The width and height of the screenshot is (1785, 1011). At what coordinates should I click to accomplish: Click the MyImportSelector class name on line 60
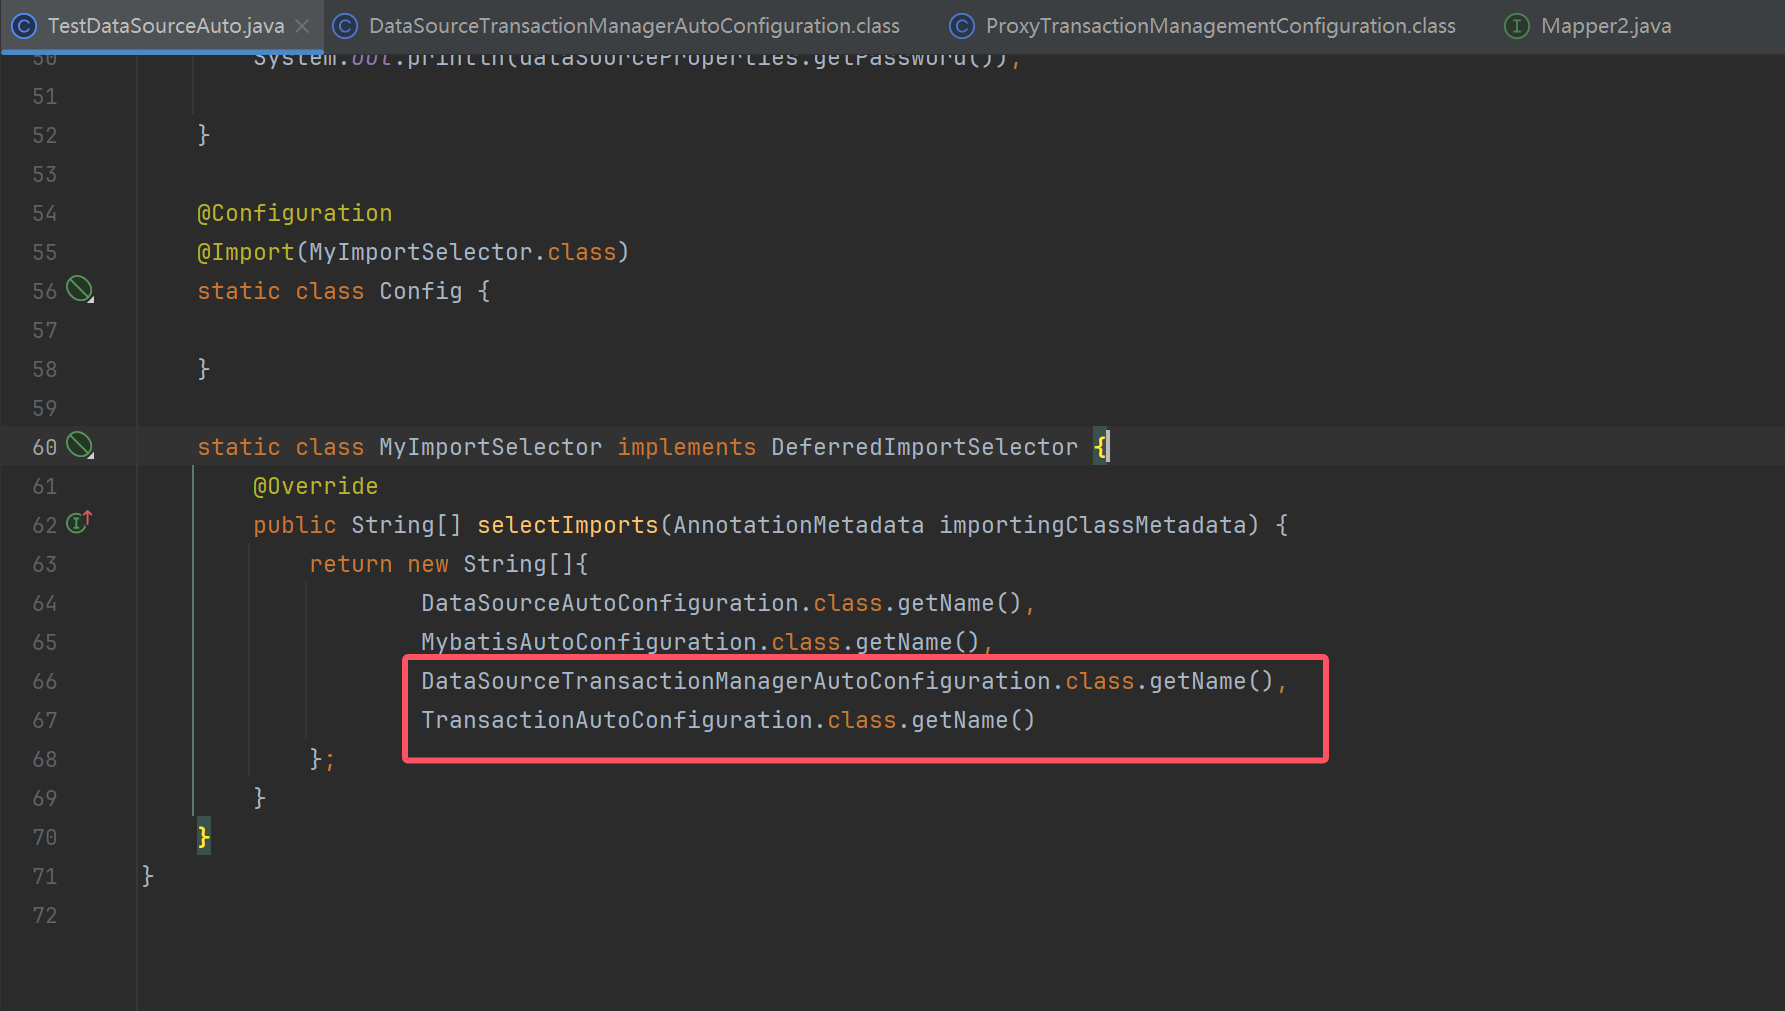pyautogui.click(x=491, y=447)
